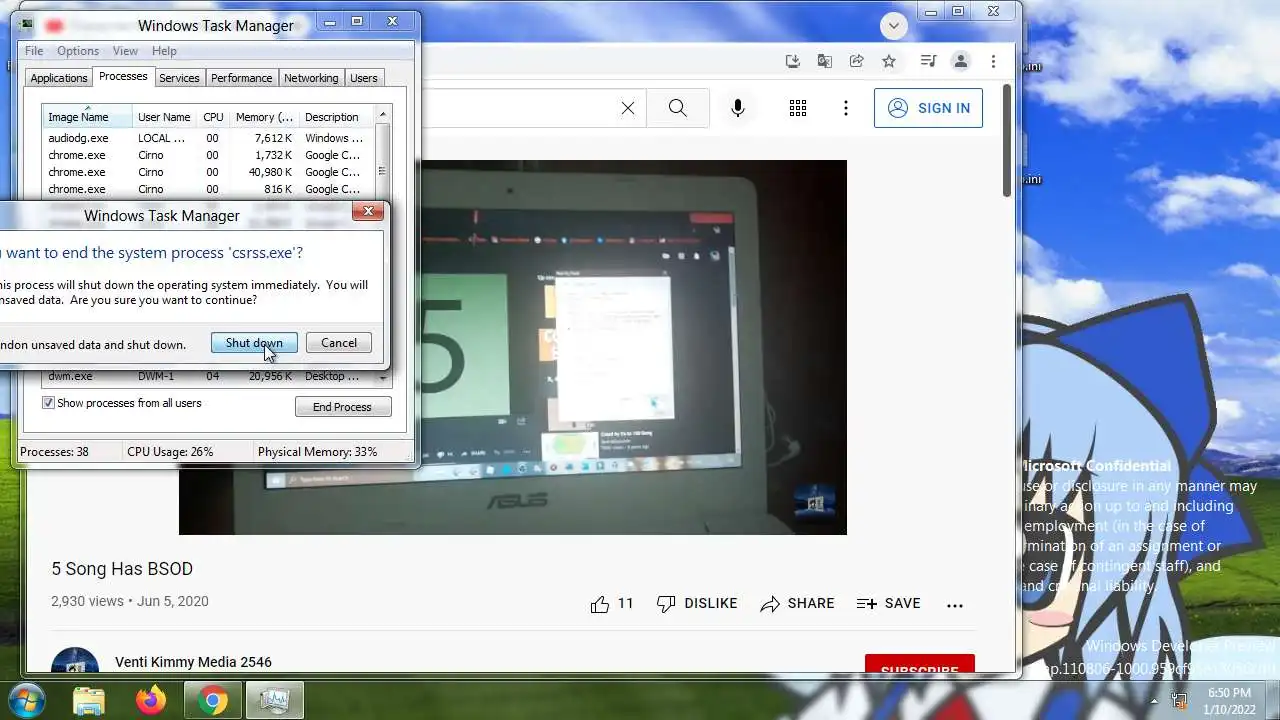Bookmark this page with the star icon
The height and width of the screenshot is (720, 1280).
coord(889,61)
